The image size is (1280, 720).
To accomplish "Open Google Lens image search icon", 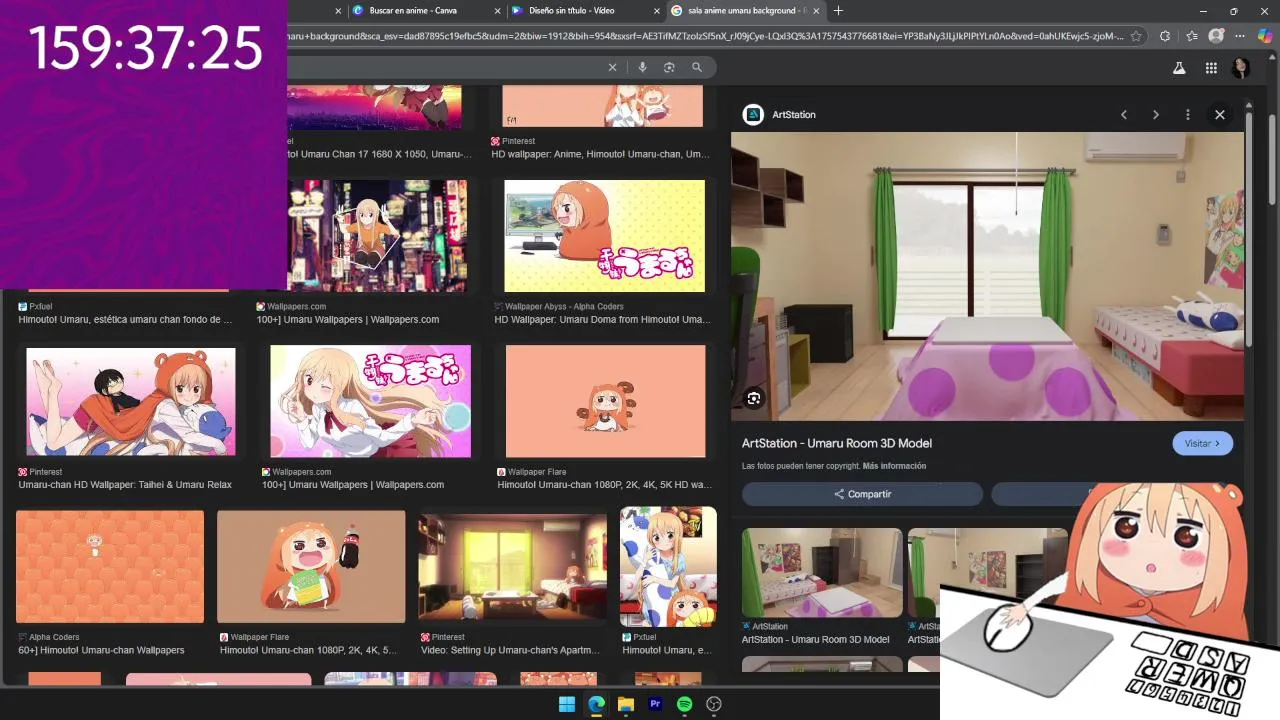I will pos(669,67).
